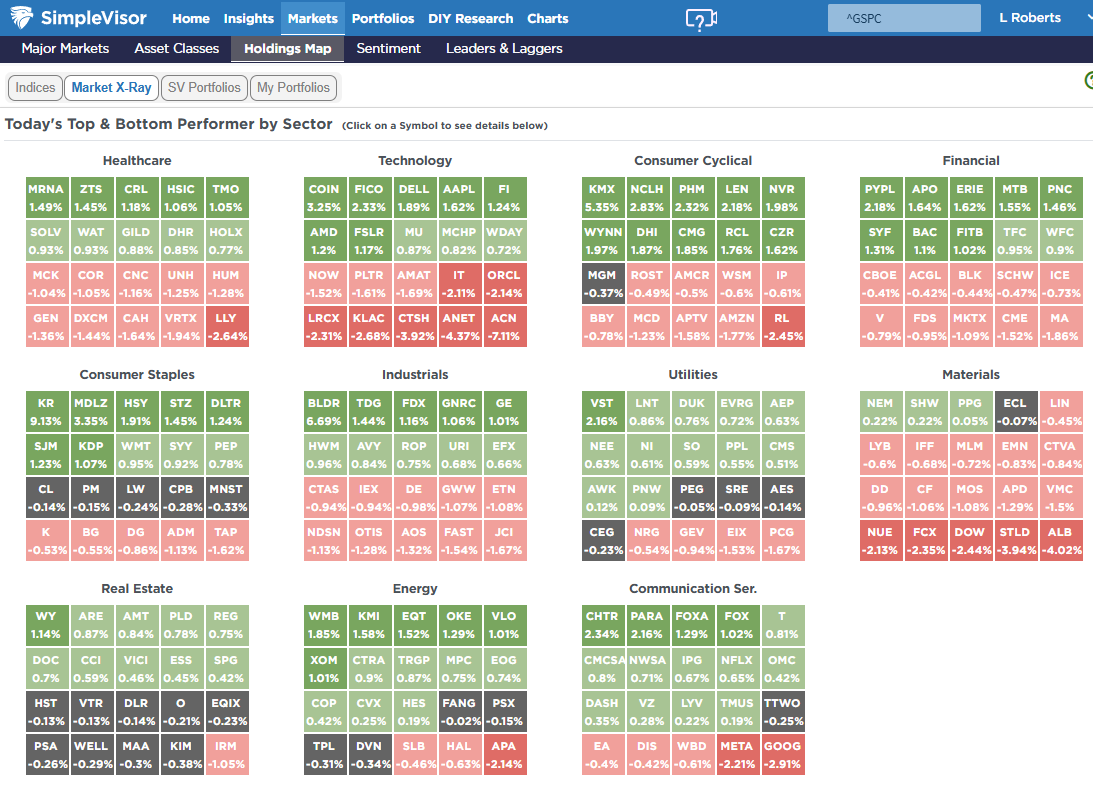Go to DIY Research menu

[471, 18]
